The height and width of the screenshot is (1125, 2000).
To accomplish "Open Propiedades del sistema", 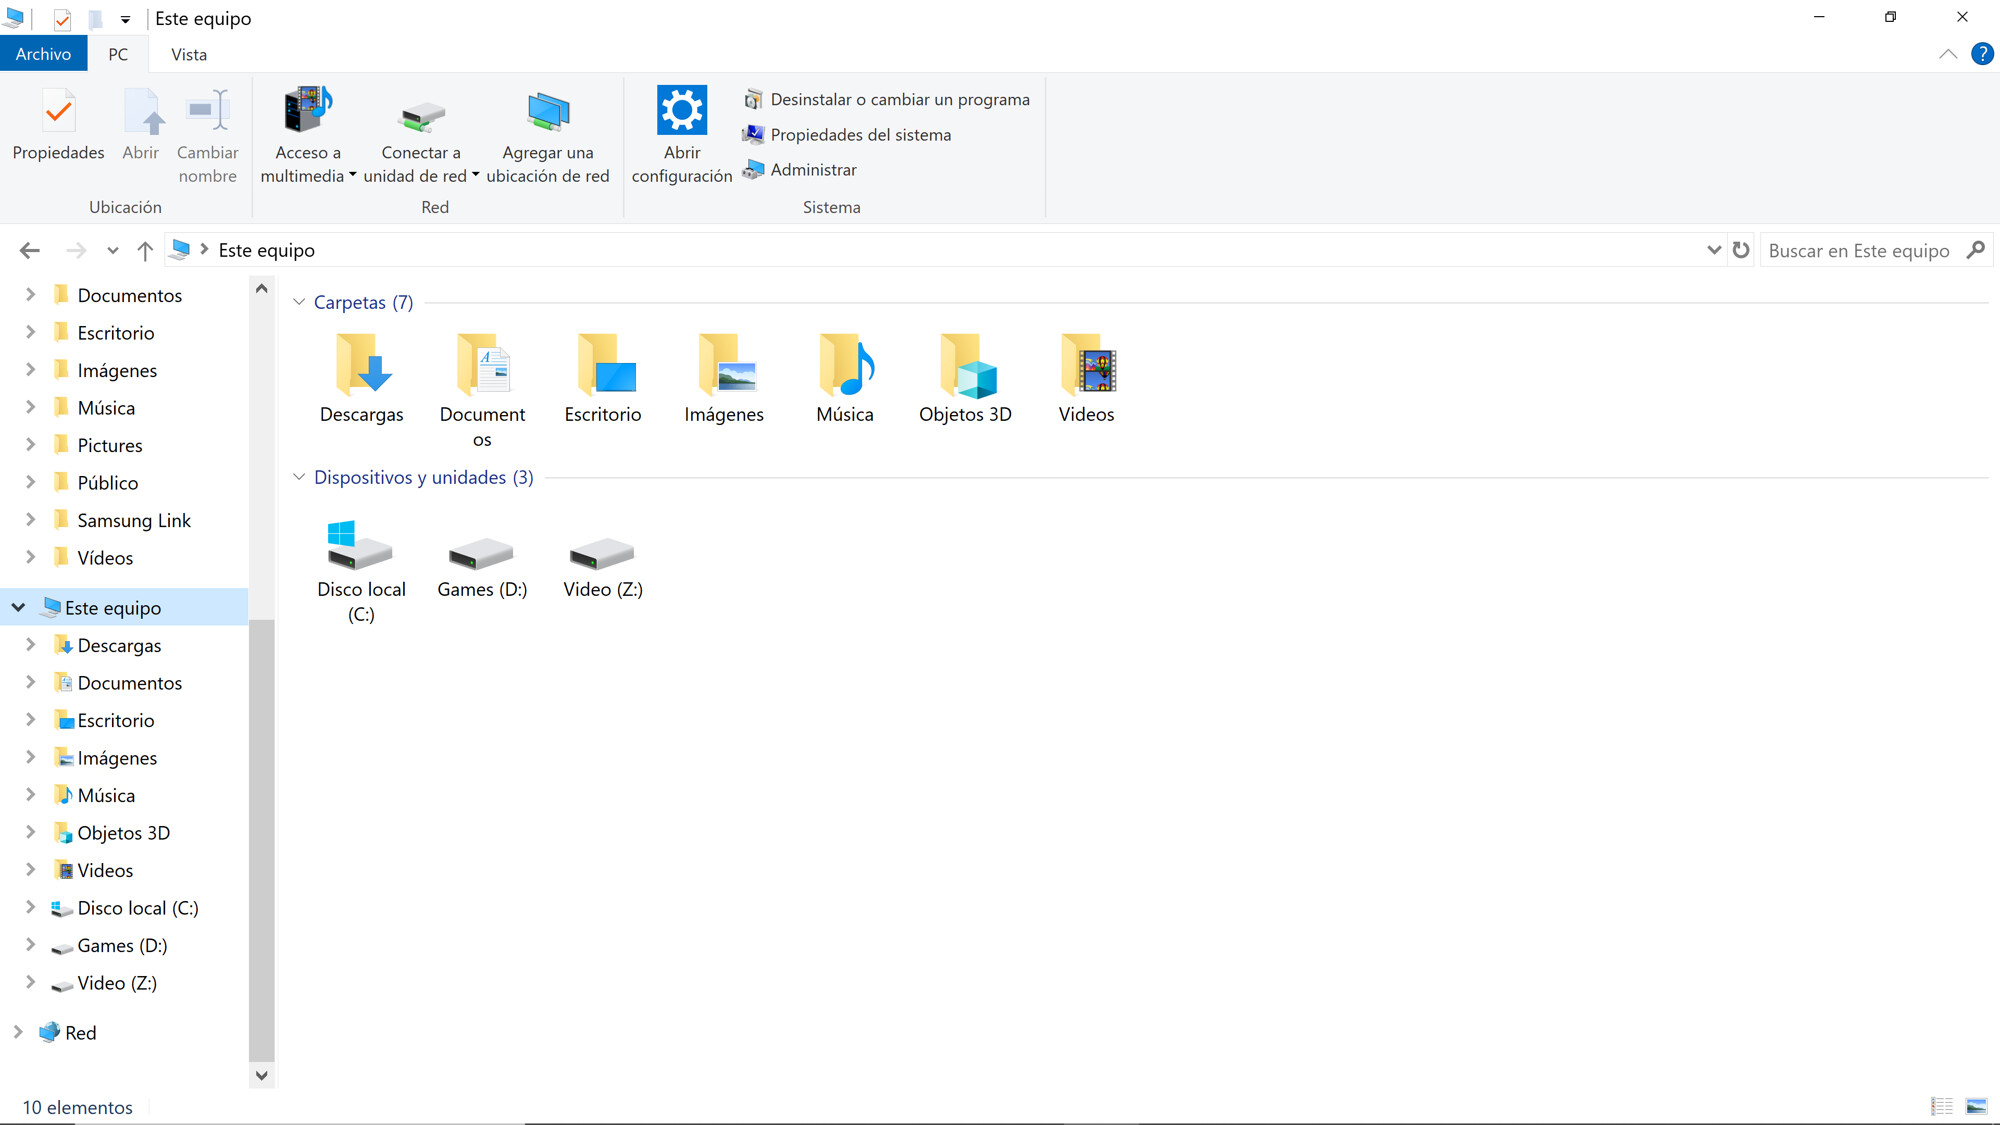I will [847, 134].
